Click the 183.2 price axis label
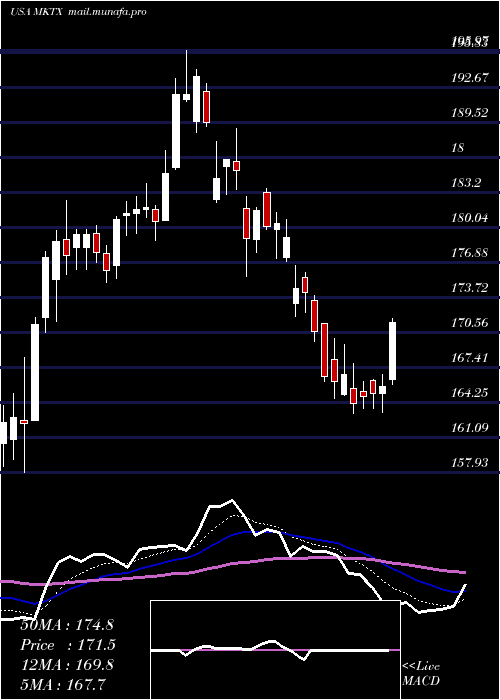This screenshot has width=500, height=700. [x=466, y=183]
